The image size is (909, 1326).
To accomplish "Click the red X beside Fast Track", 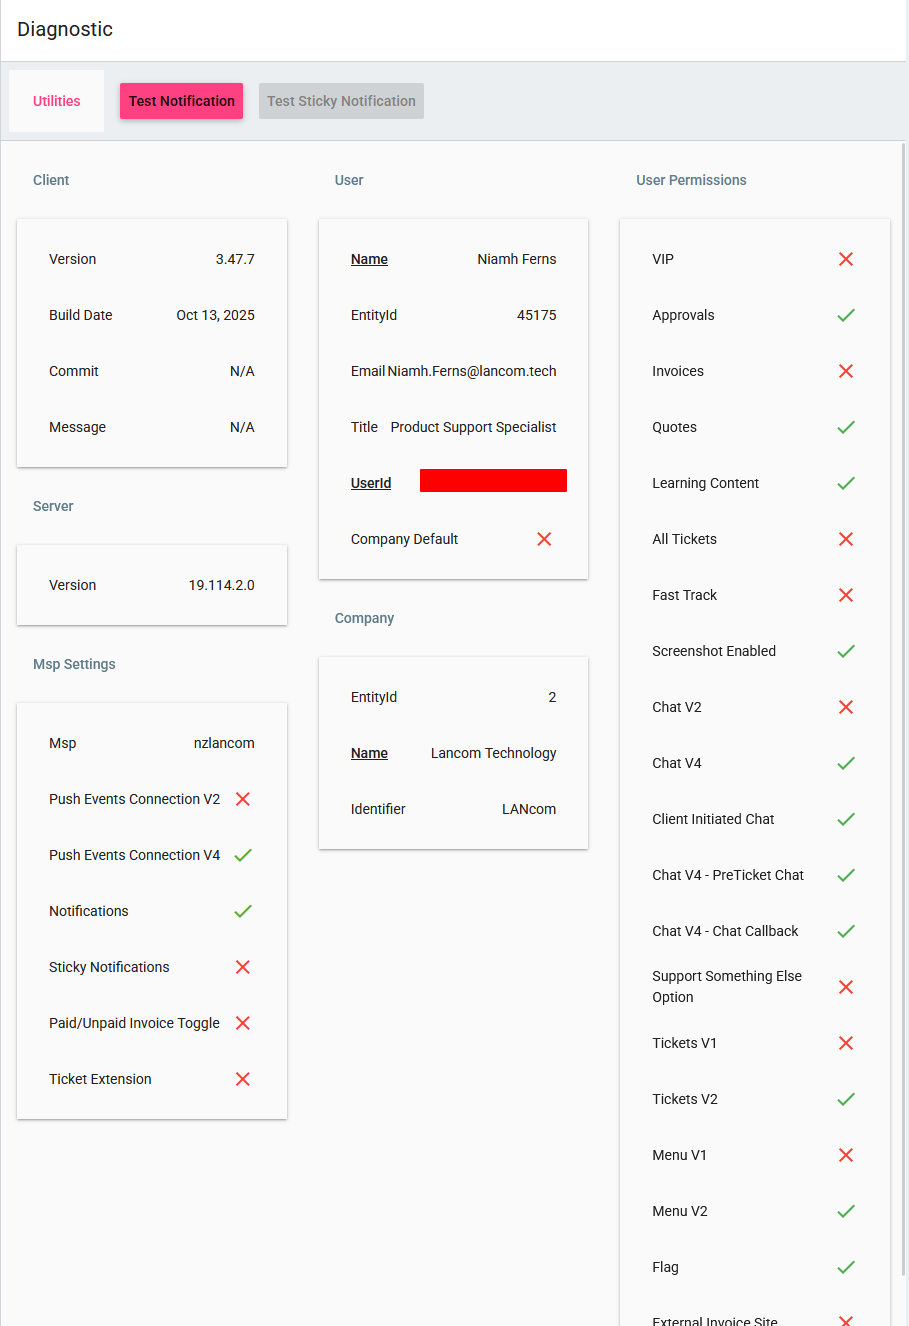I will pos(846,595).
